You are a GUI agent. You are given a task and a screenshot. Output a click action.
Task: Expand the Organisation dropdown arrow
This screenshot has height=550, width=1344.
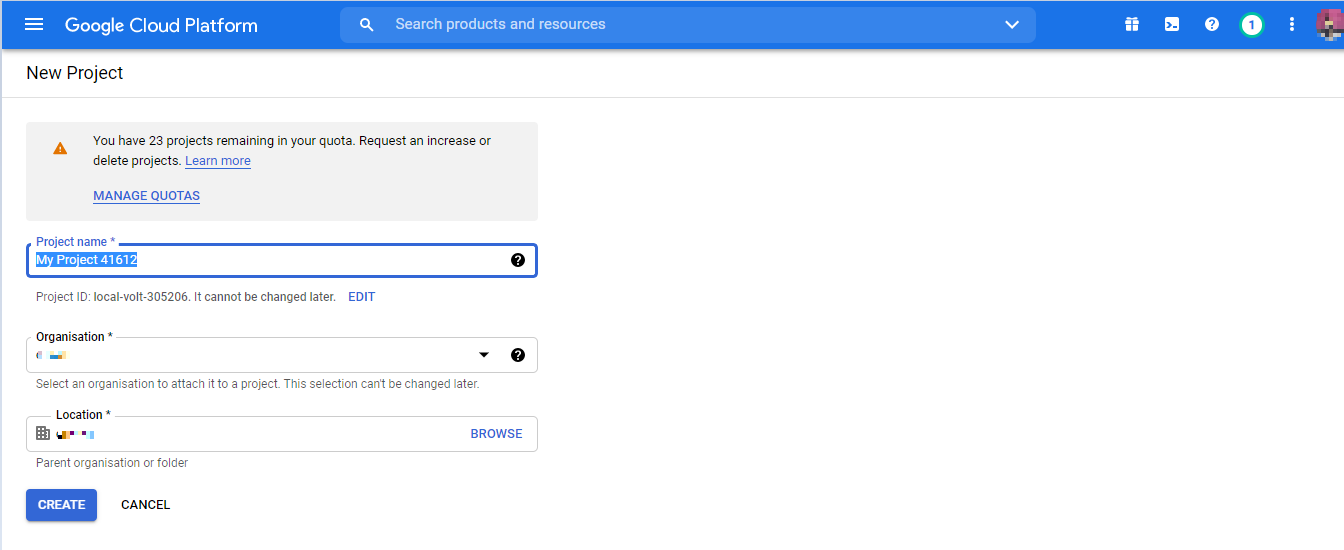coord(484,355)
